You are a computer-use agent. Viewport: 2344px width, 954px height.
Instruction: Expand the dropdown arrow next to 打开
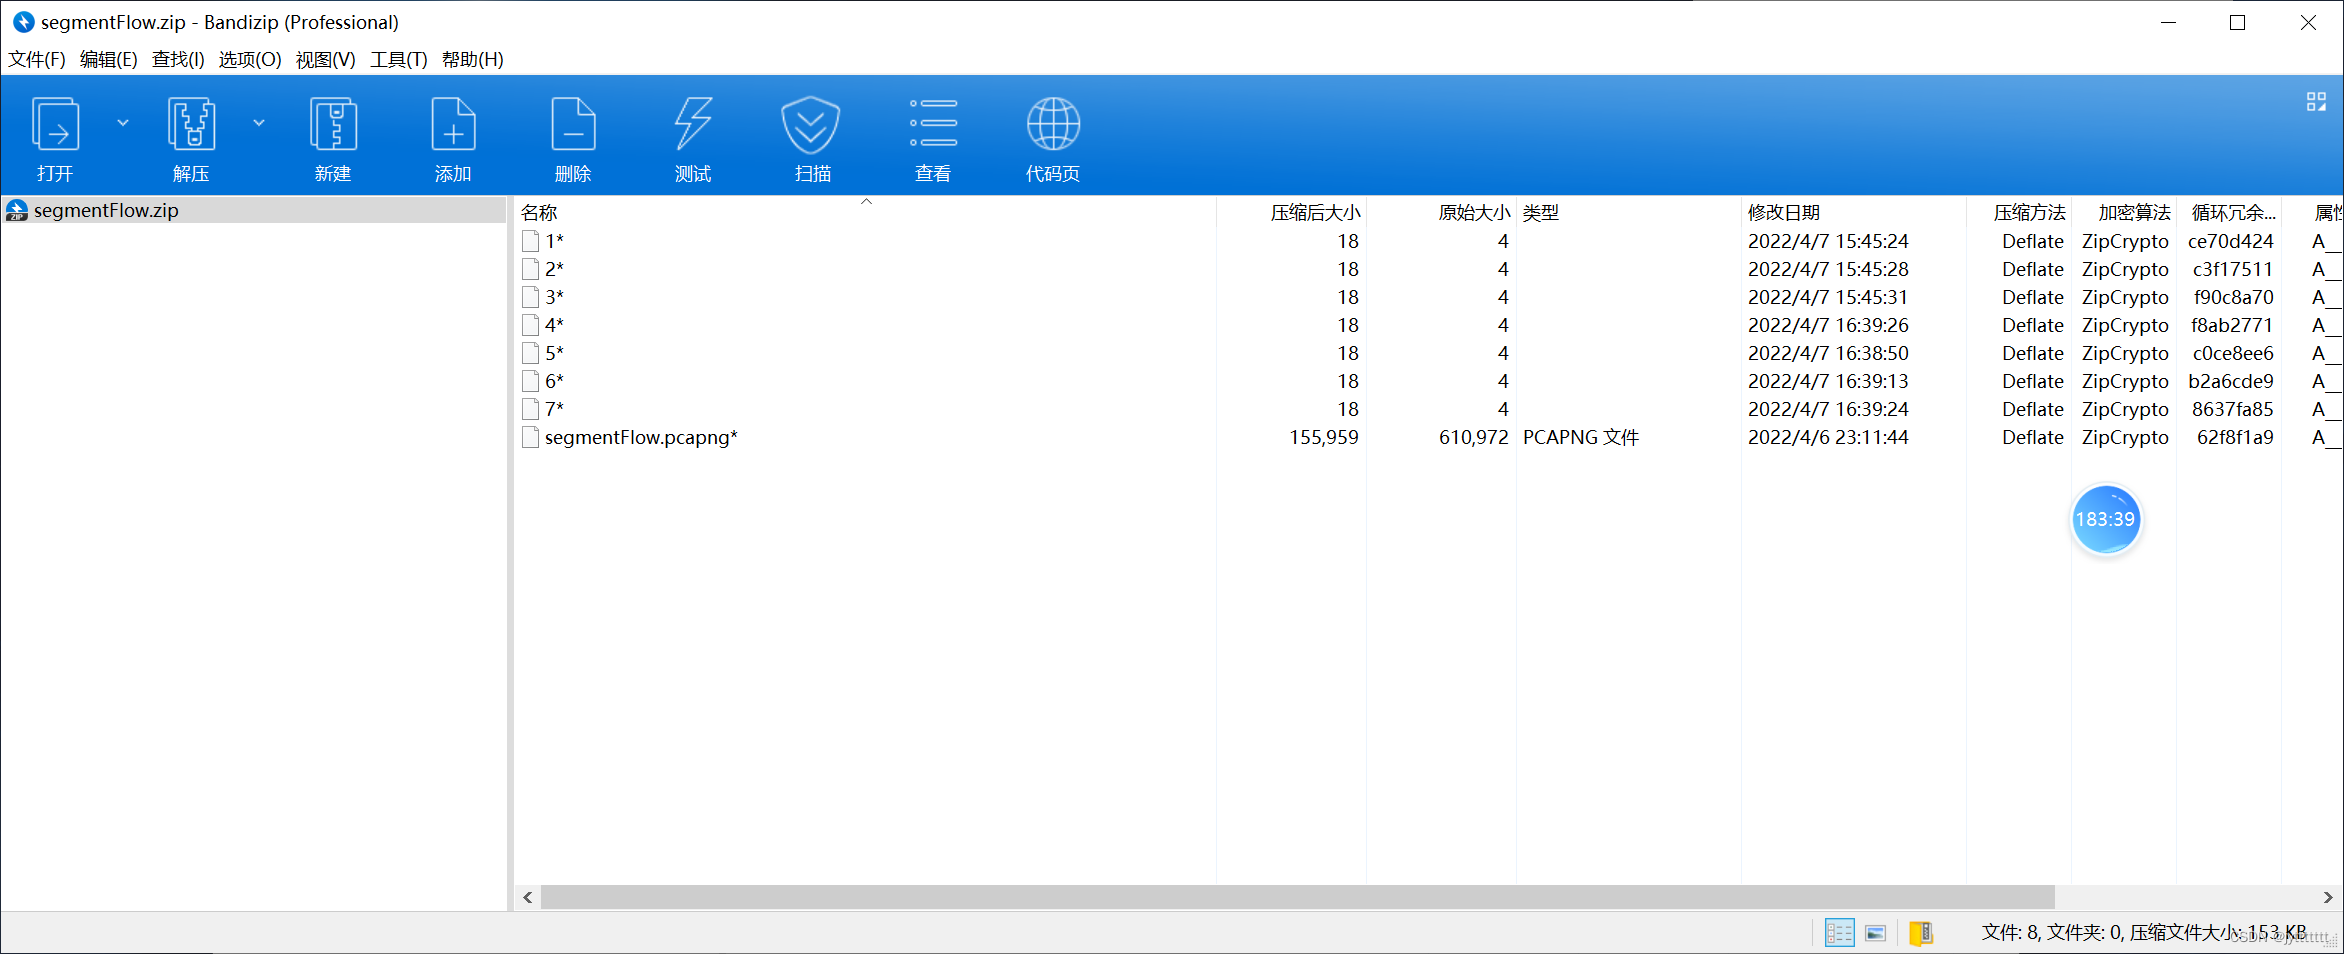pos(123,123)
